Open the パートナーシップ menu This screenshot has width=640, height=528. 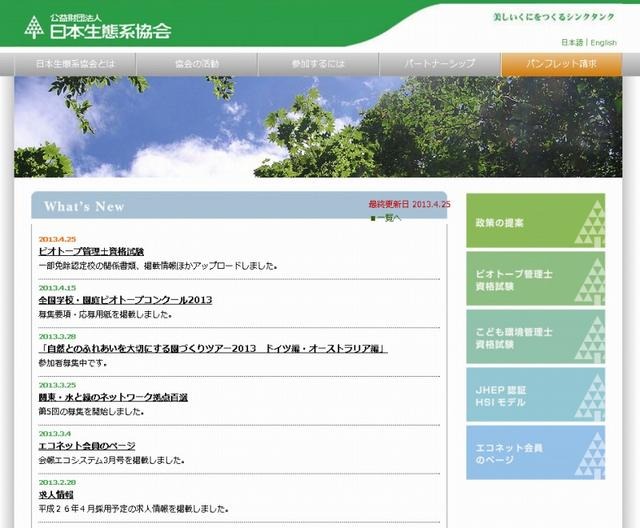click(x=440, y=64)
